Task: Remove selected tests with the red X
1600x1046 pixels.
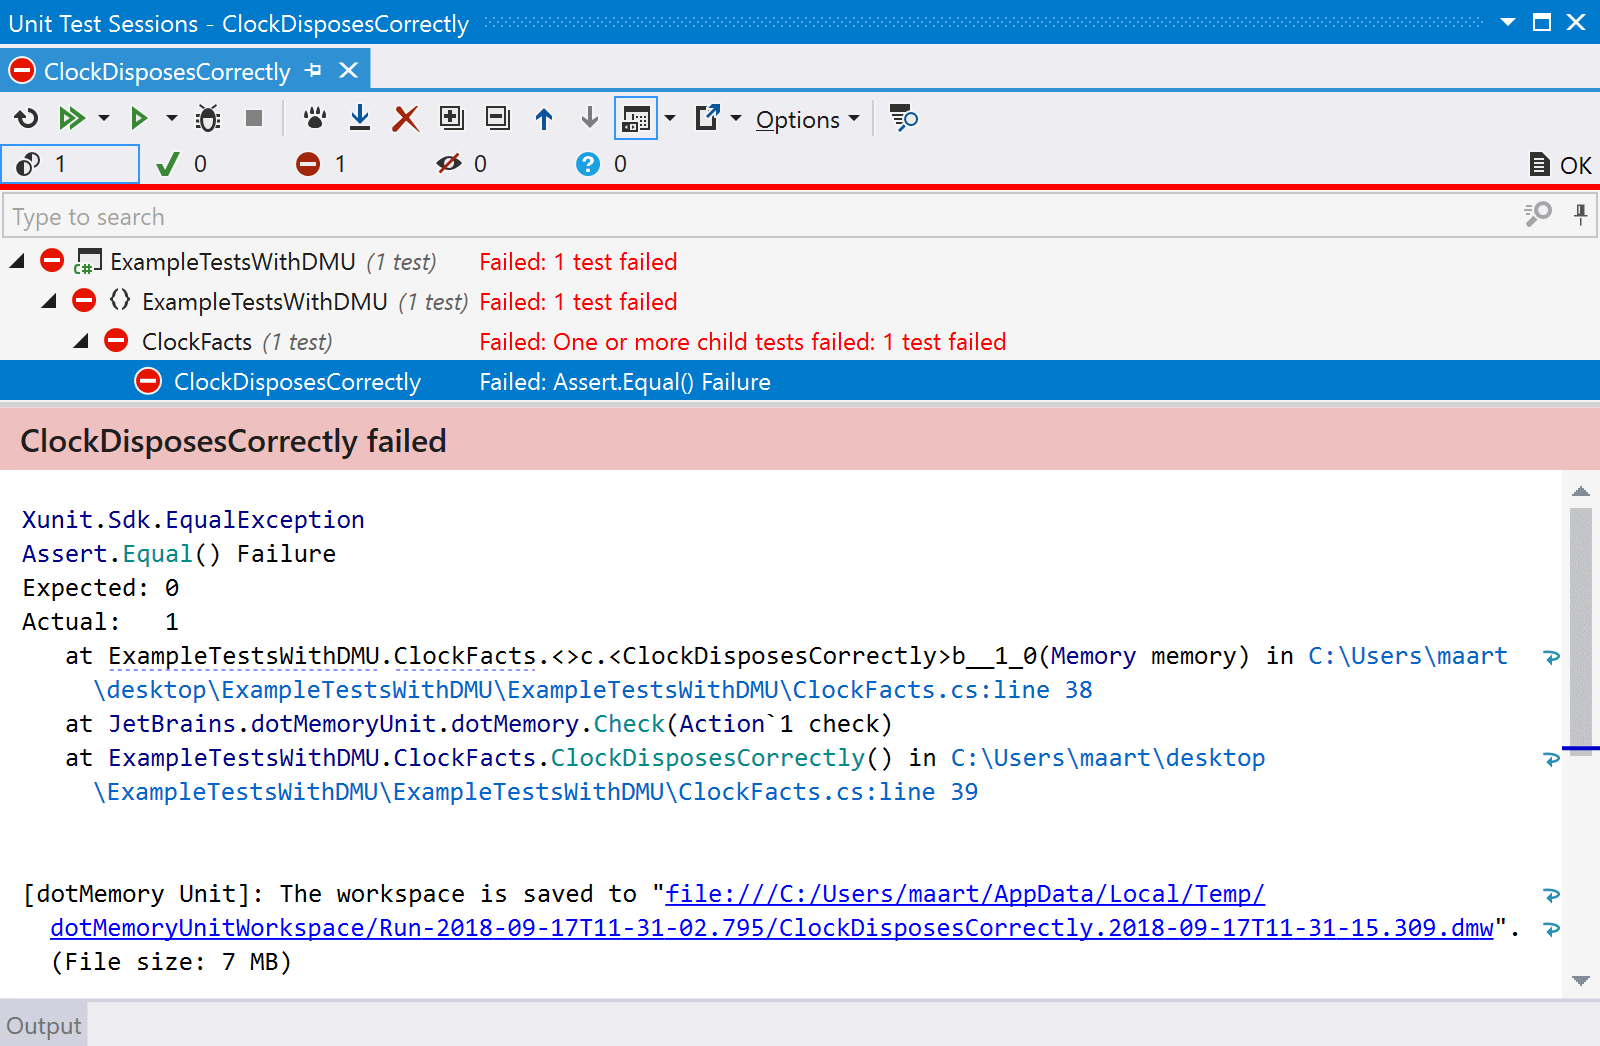Action: (x=405, y=119)
